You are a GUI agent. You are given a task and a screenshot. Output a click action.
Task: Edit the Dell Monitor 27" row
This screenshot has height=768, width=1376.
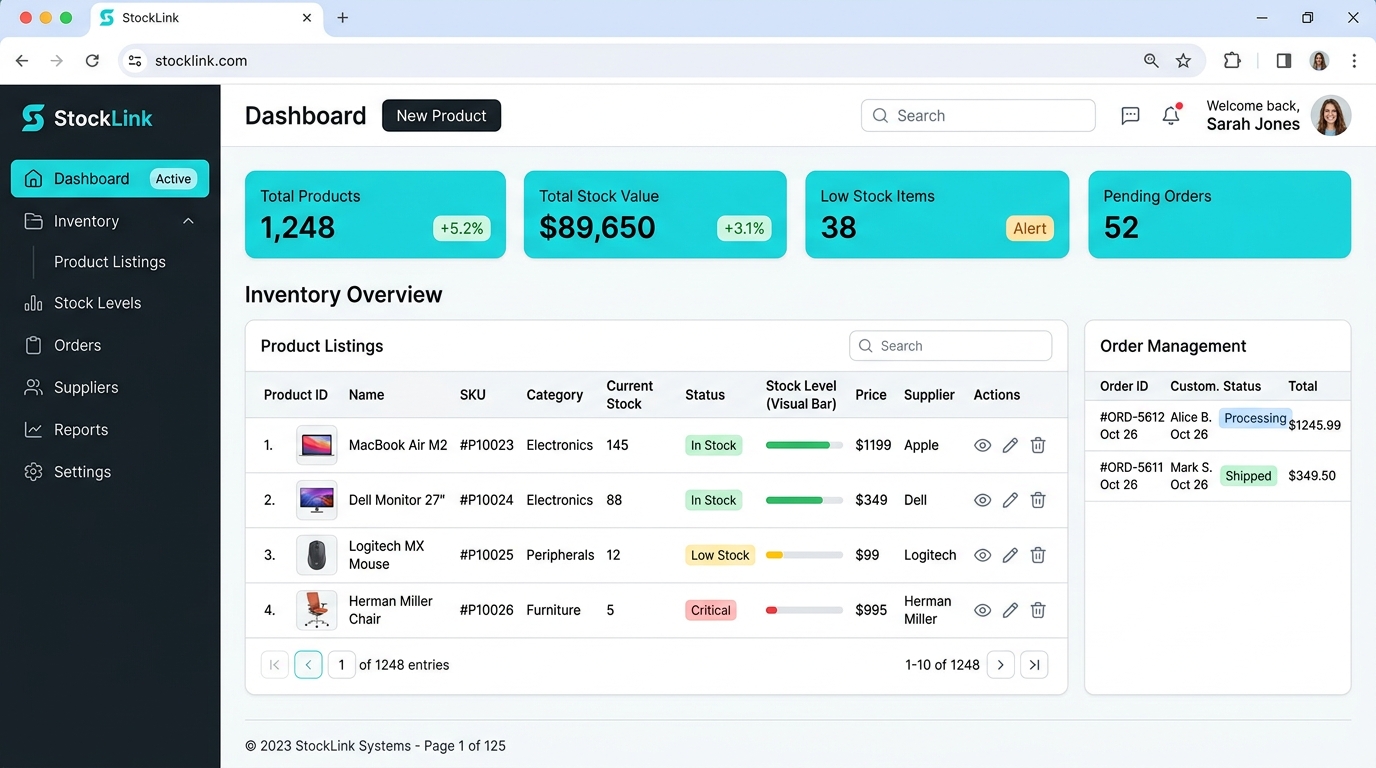point(1010,500)
